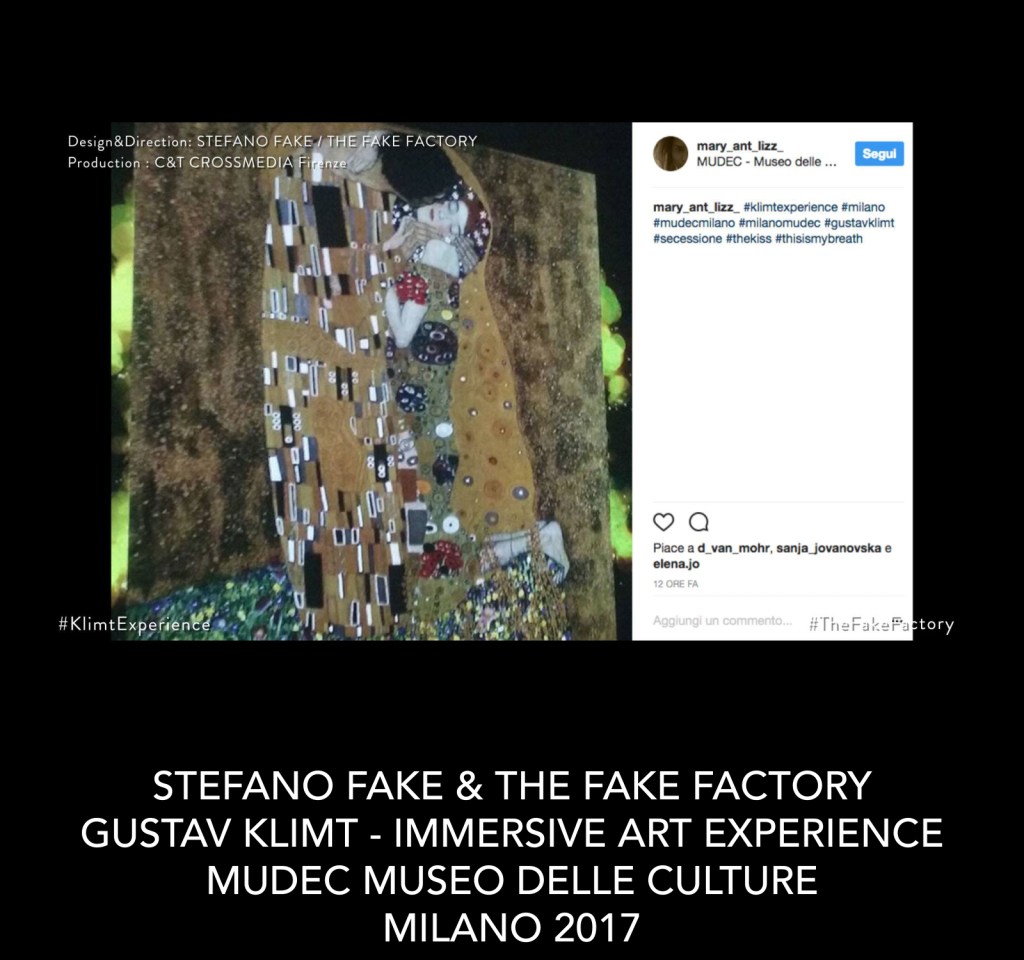Open the #secessione hashtag

pos(687,239)
